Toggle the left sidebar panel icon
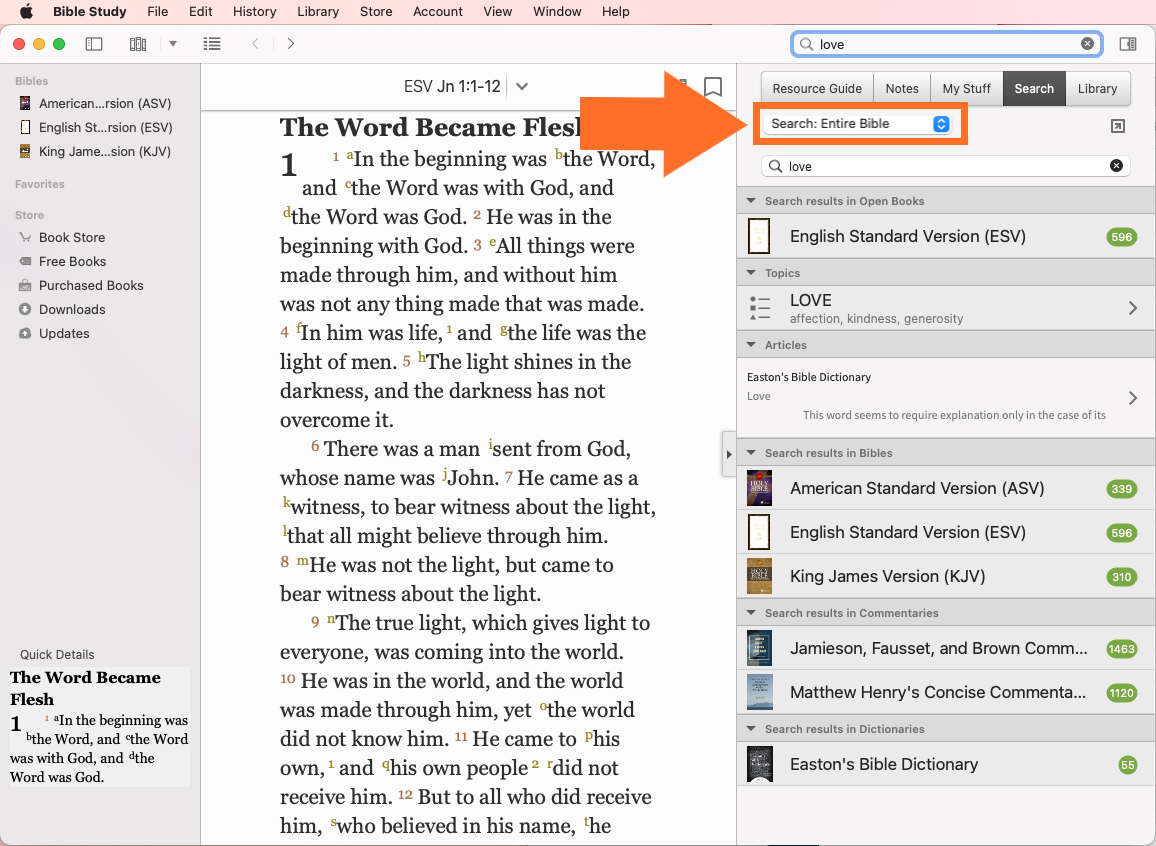Viewport: 1156px width, 846px height. coord(94,44)
